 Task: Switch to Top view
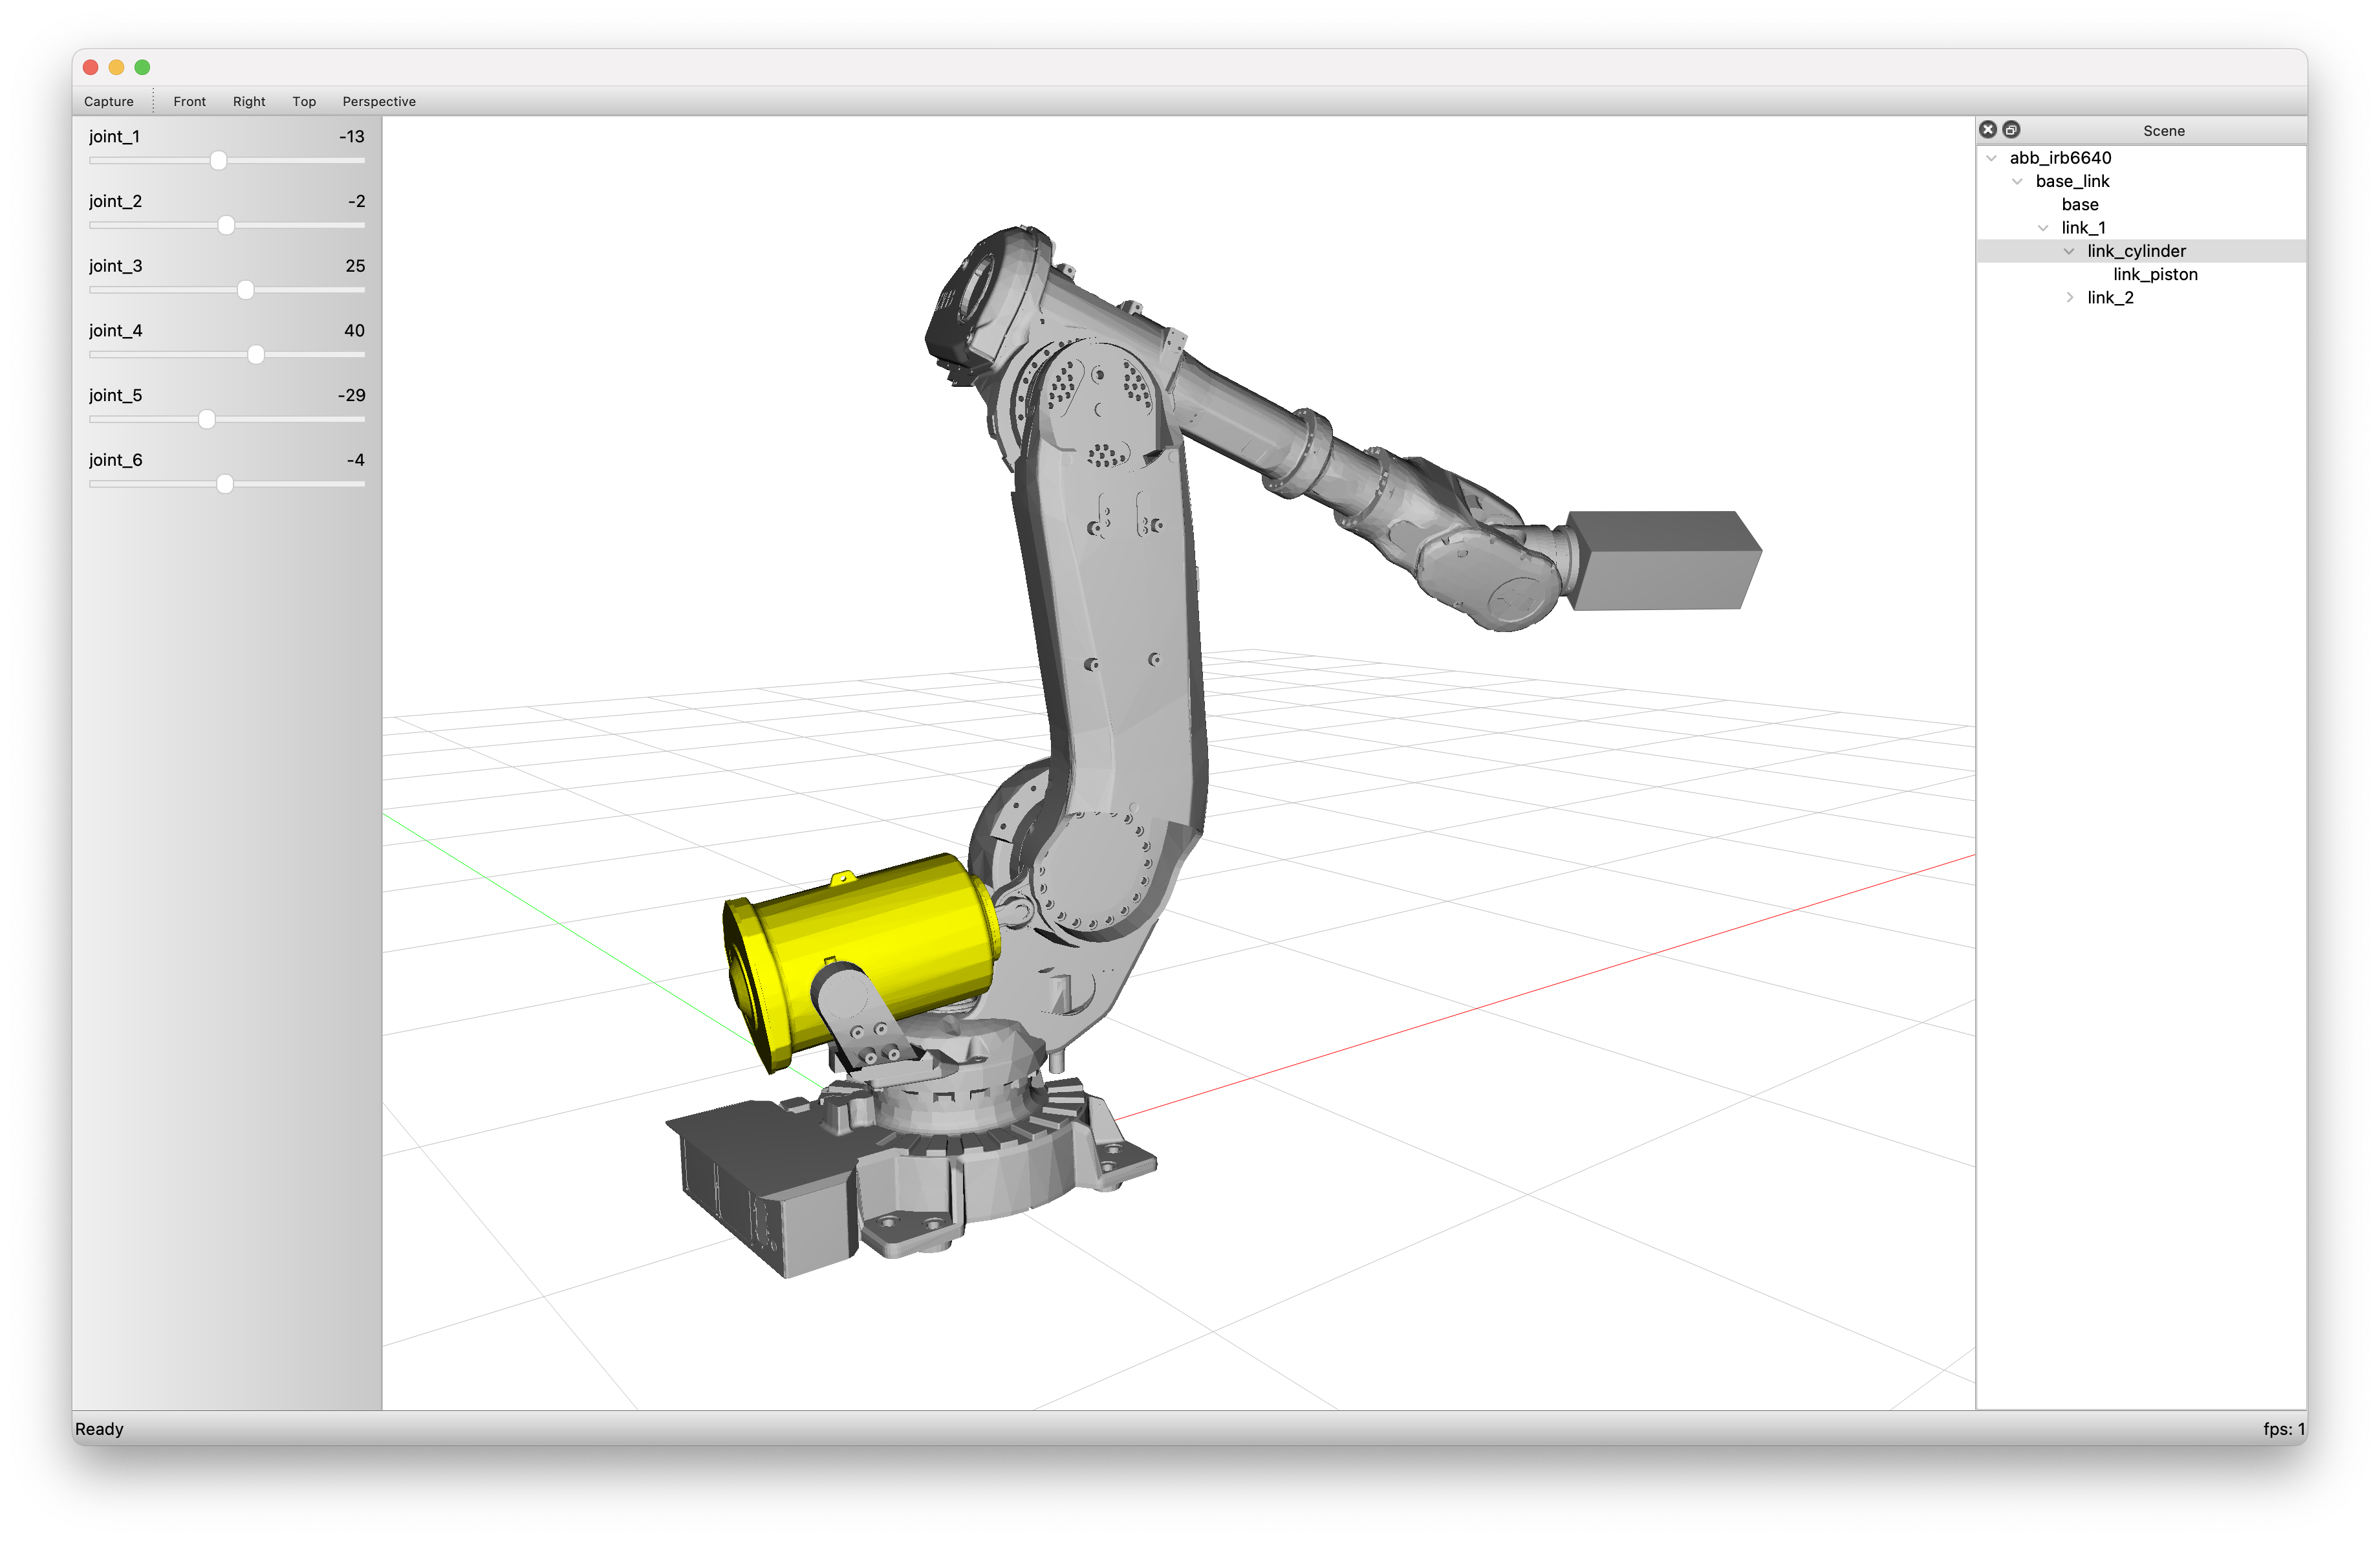304,101
